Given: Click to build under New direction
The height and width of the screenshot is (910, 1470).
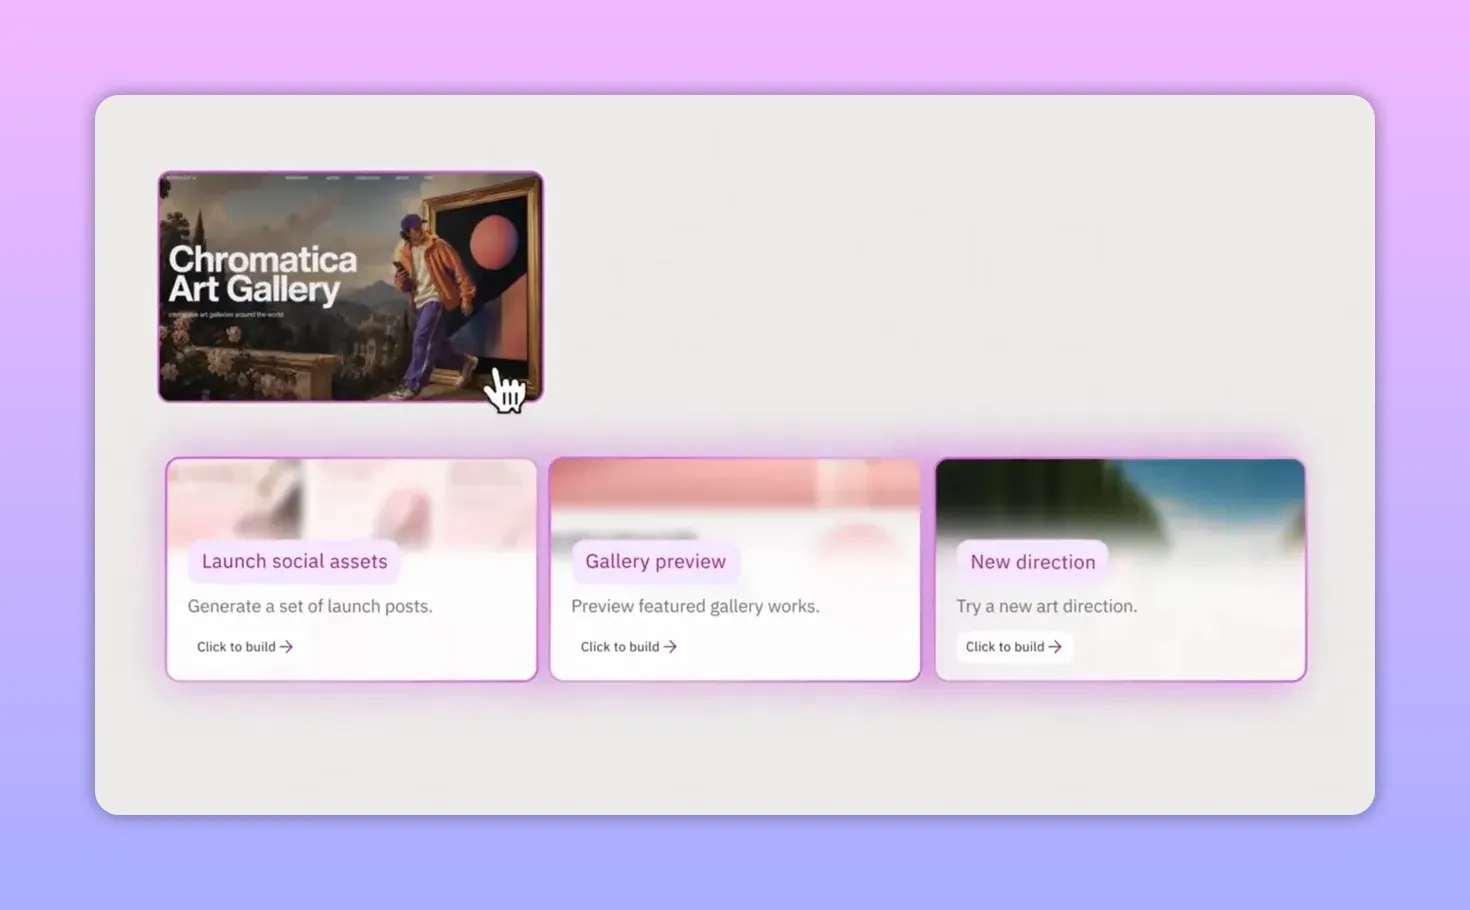Looking at the screenshot, I should click(x=1014, y=647).
